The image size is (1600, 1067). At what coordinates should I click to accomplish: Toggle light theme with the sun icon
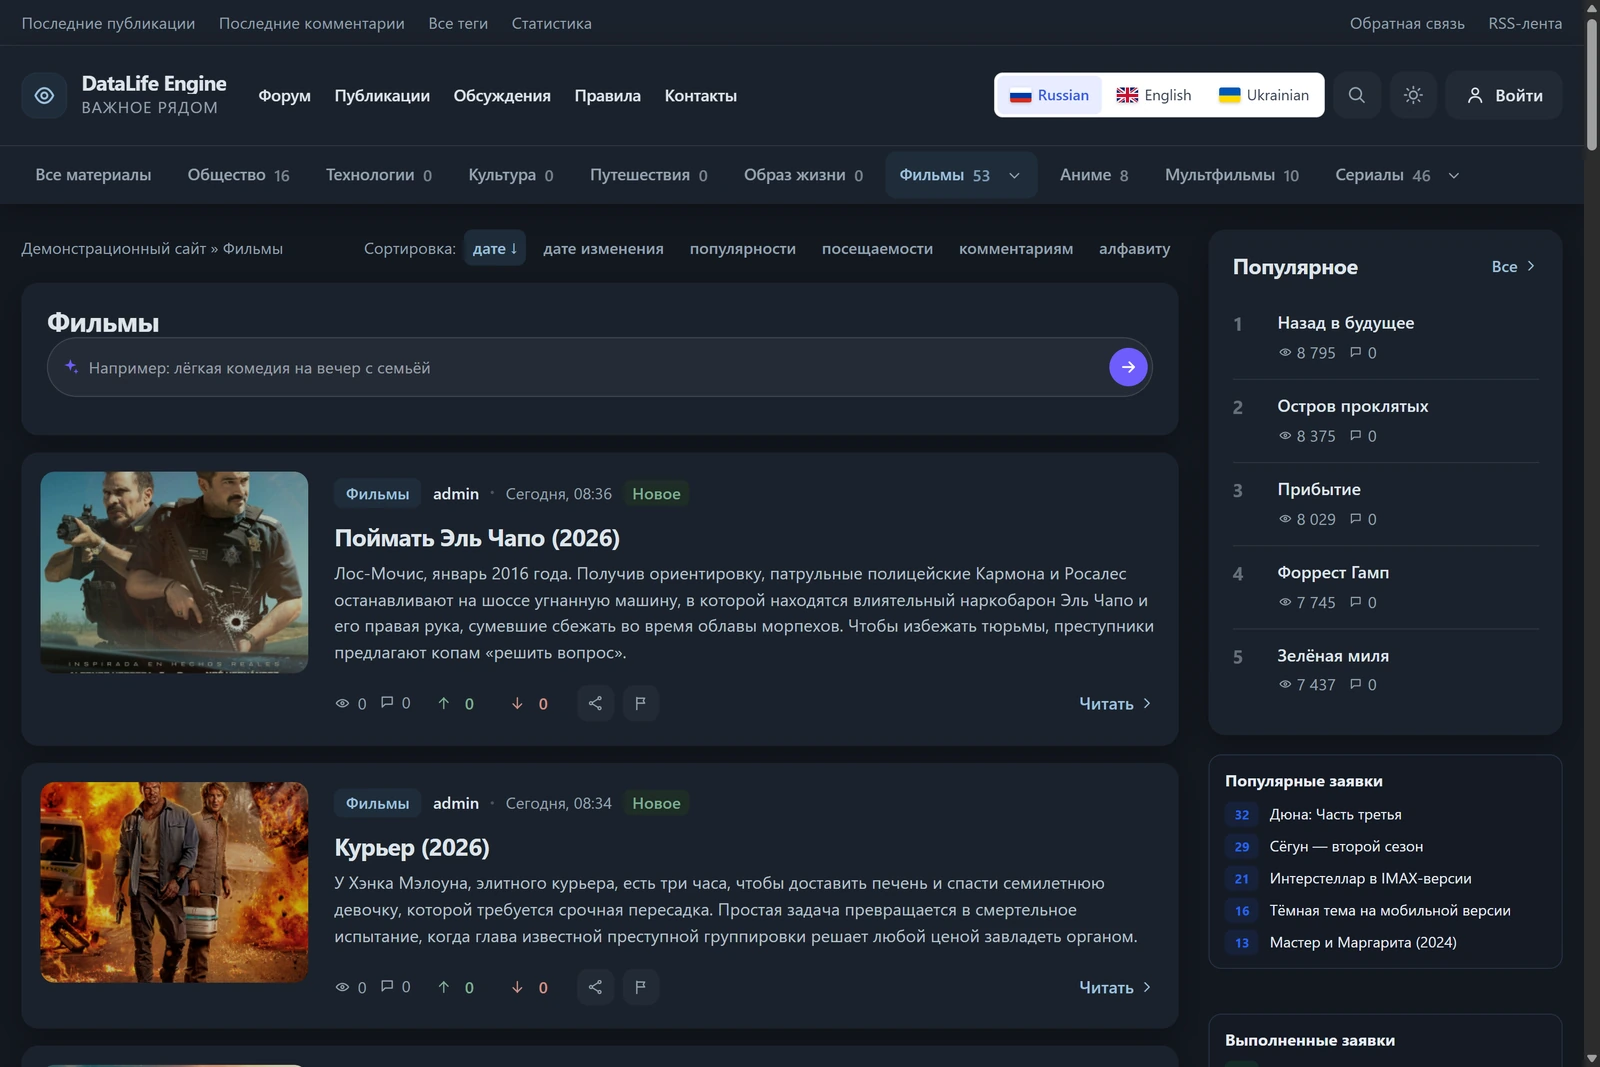[1413, 95]
